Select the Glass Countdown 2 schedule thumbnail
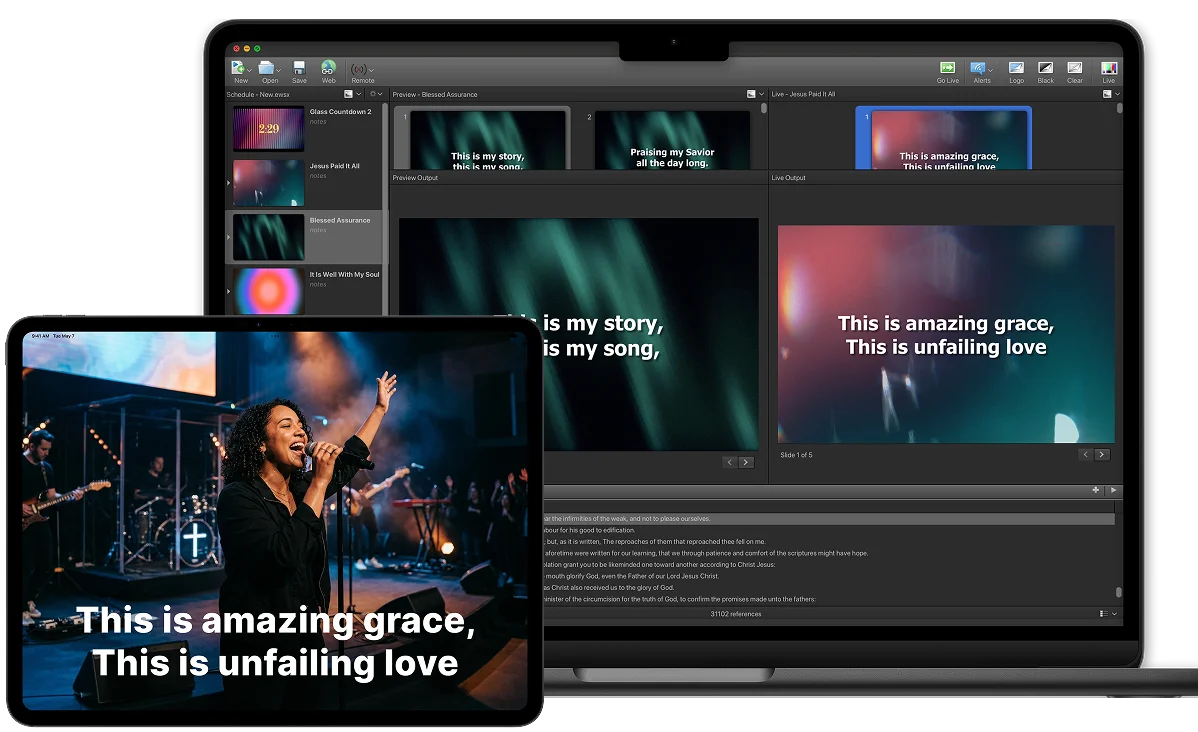This screenshot has width=1198, height=732. (268, 130)
